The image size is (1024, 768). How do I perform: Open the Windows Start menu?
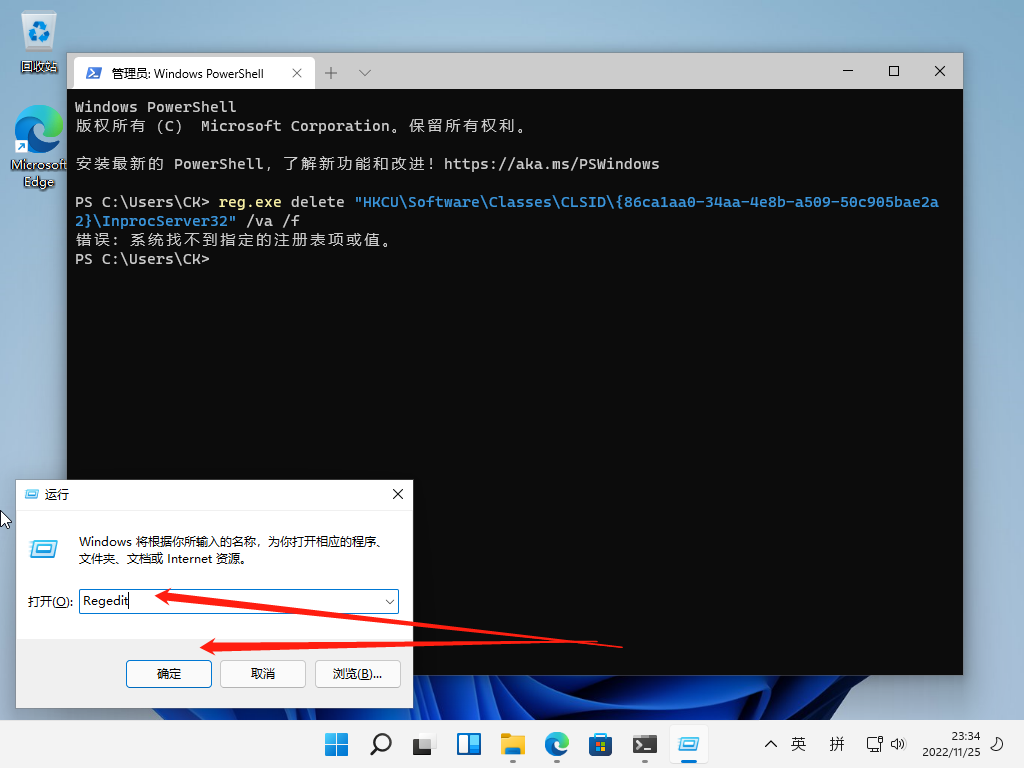click(336, 744)
